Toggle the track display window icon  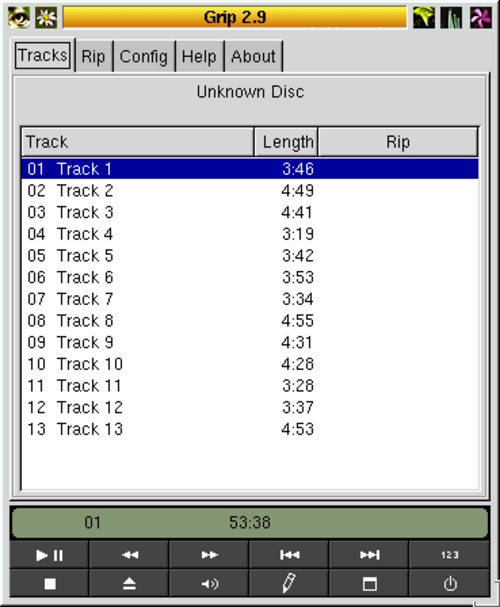point(369,583)
